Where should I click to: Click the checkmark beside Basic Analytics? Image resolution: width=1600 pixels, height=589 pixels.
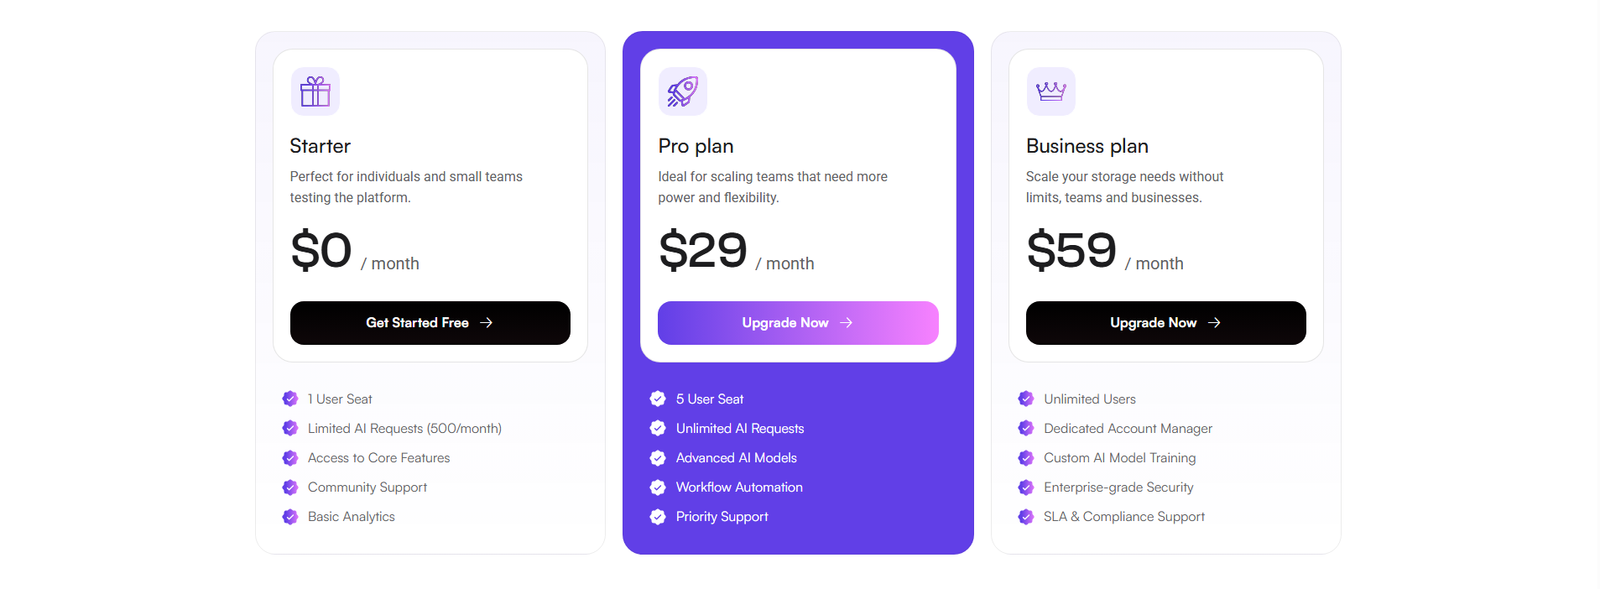(290, 517)
